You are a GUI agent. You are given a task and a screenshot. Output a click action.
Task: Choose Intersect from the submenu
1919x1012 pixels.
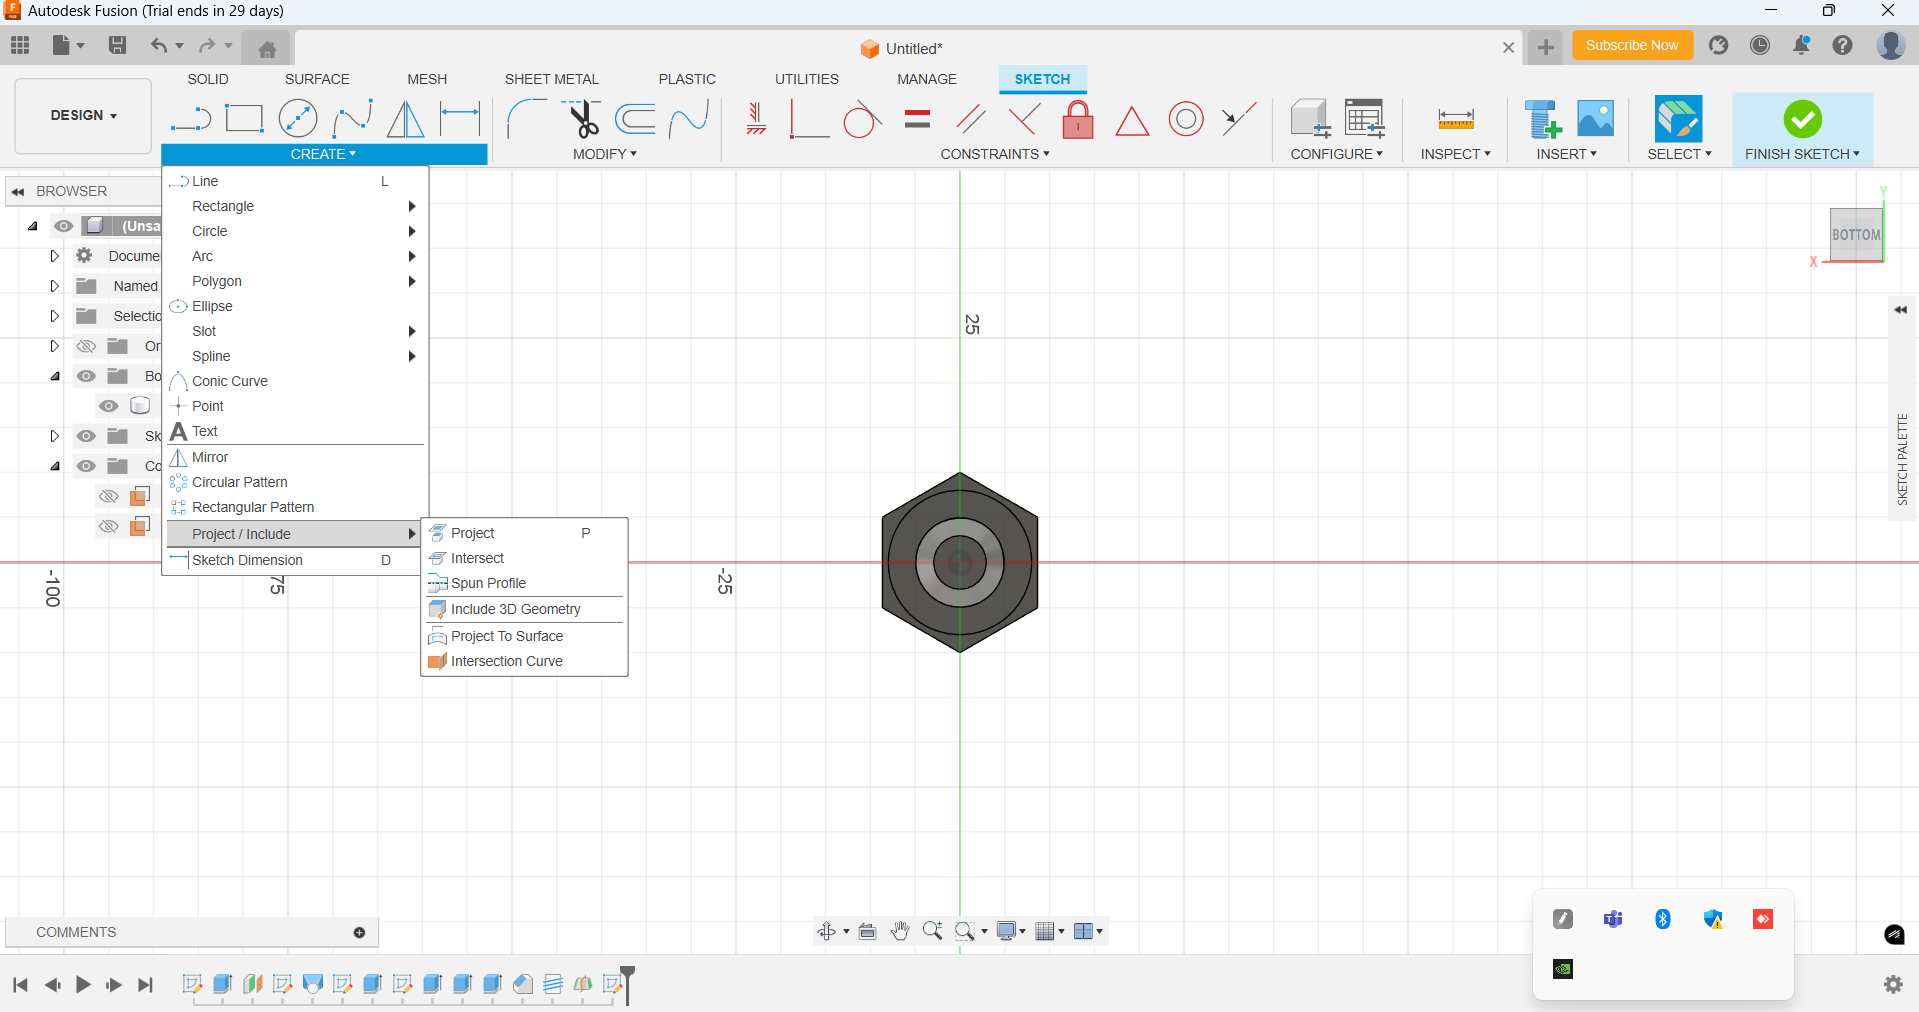click(524, 558)
